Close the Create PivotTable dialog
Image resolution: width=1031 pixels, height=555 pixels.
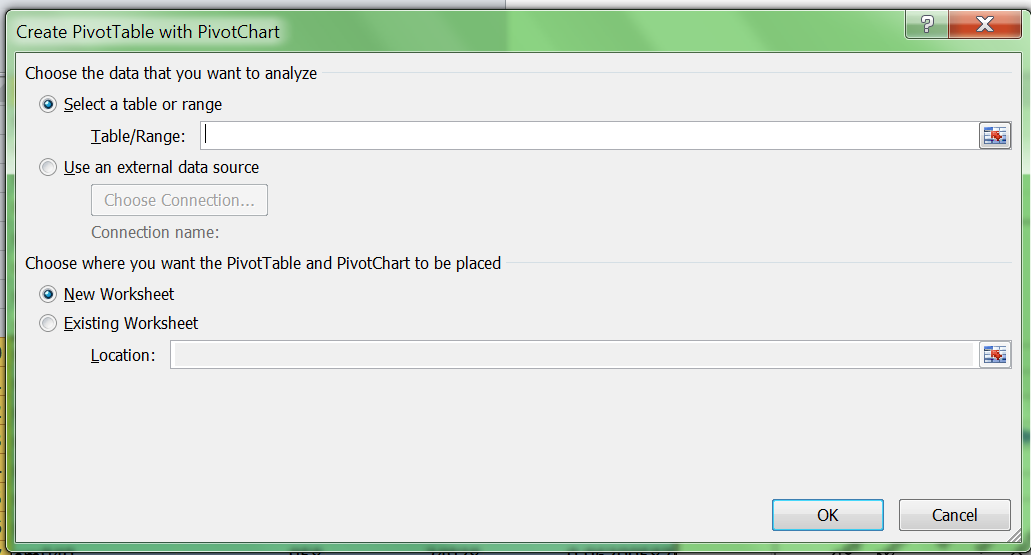[x=985, y=24]
